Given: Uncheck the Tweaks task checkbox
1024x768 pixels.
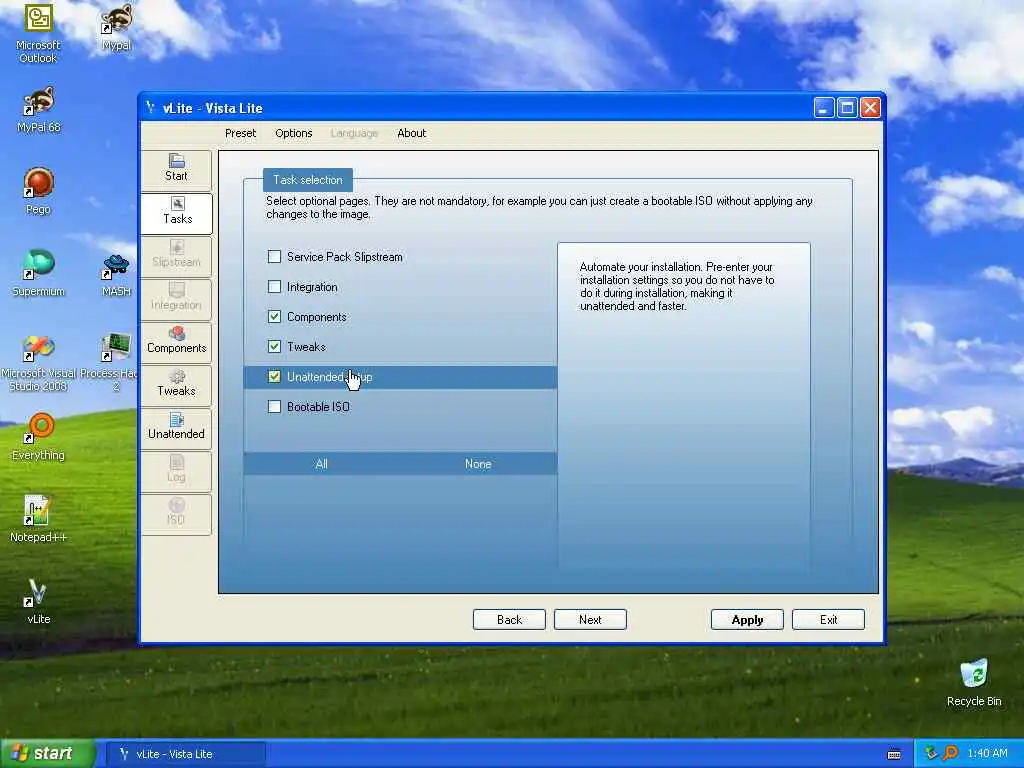Looking at the screenshot, I should coord(274,347).
